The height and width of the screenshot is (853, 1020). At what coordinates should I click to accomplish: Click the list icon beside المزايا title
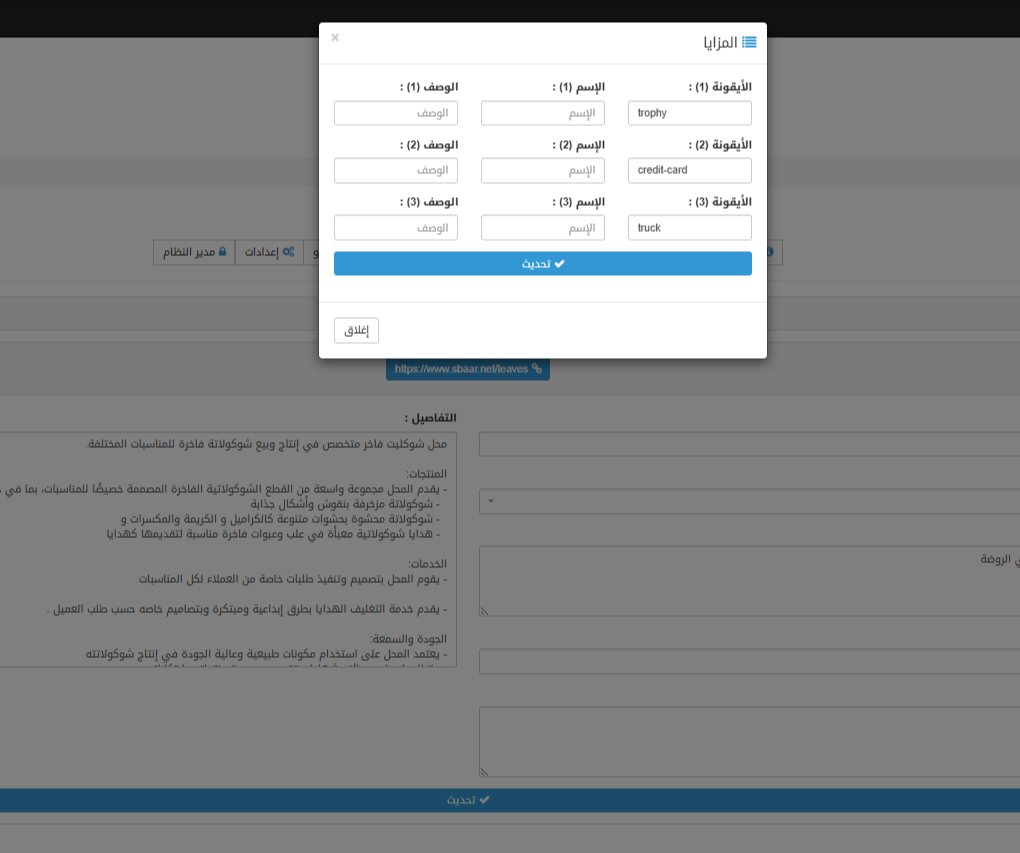point(749,43)
